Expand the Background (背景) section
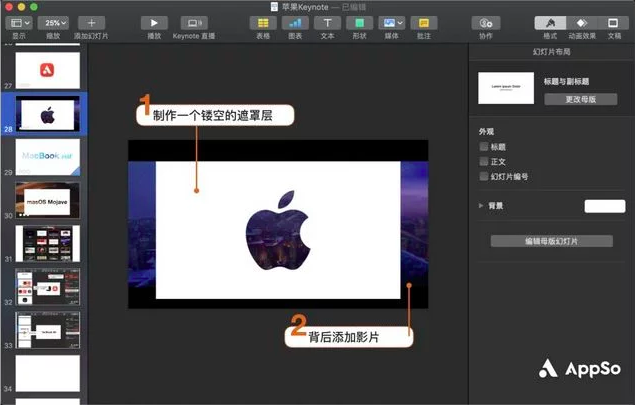This screenshot has width=635, height=405. tap(481, 206)
